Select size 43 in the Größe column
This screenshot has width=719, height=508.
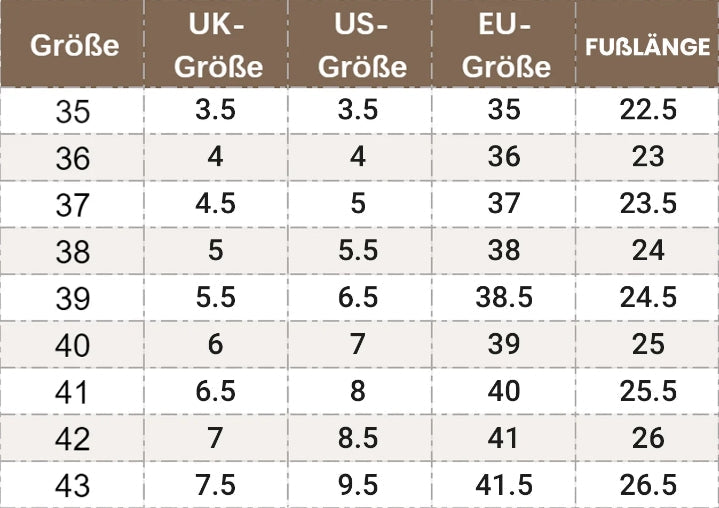(72, 486)
